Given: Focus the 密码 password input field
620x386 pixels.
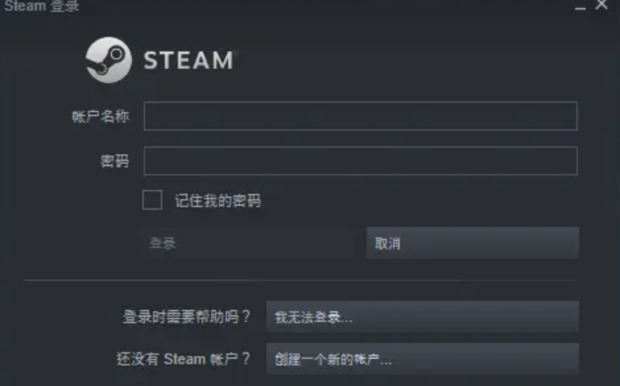Looking at the screenshot, I should point(361,161).
